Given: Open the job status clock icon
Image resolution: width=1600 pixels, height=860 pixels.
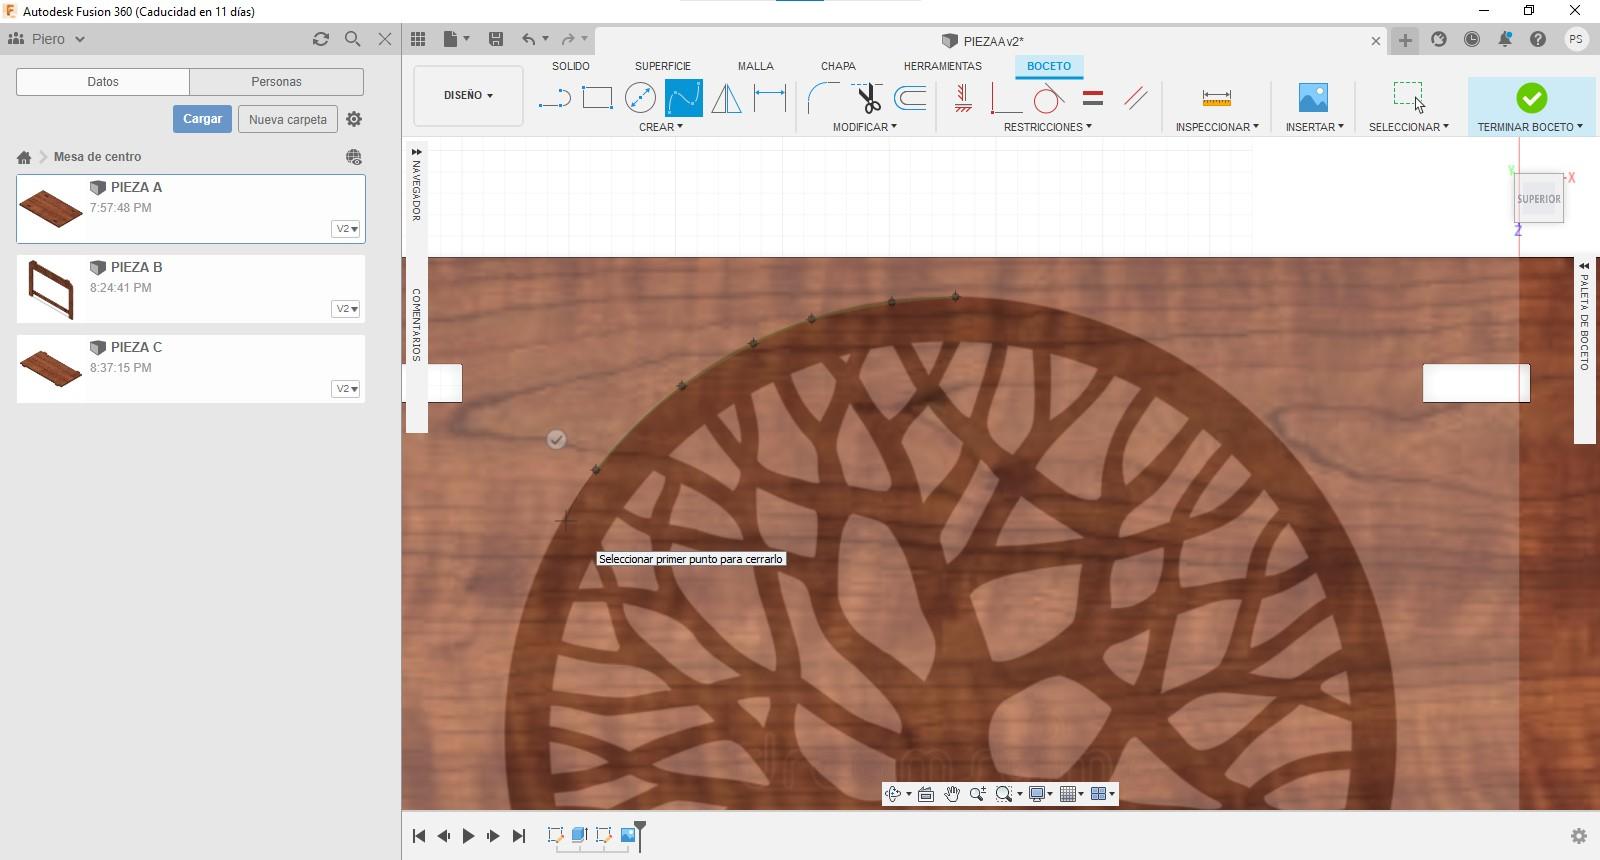Looking at the screenshot, I should pyautogui.click(x=1472, y=39).
